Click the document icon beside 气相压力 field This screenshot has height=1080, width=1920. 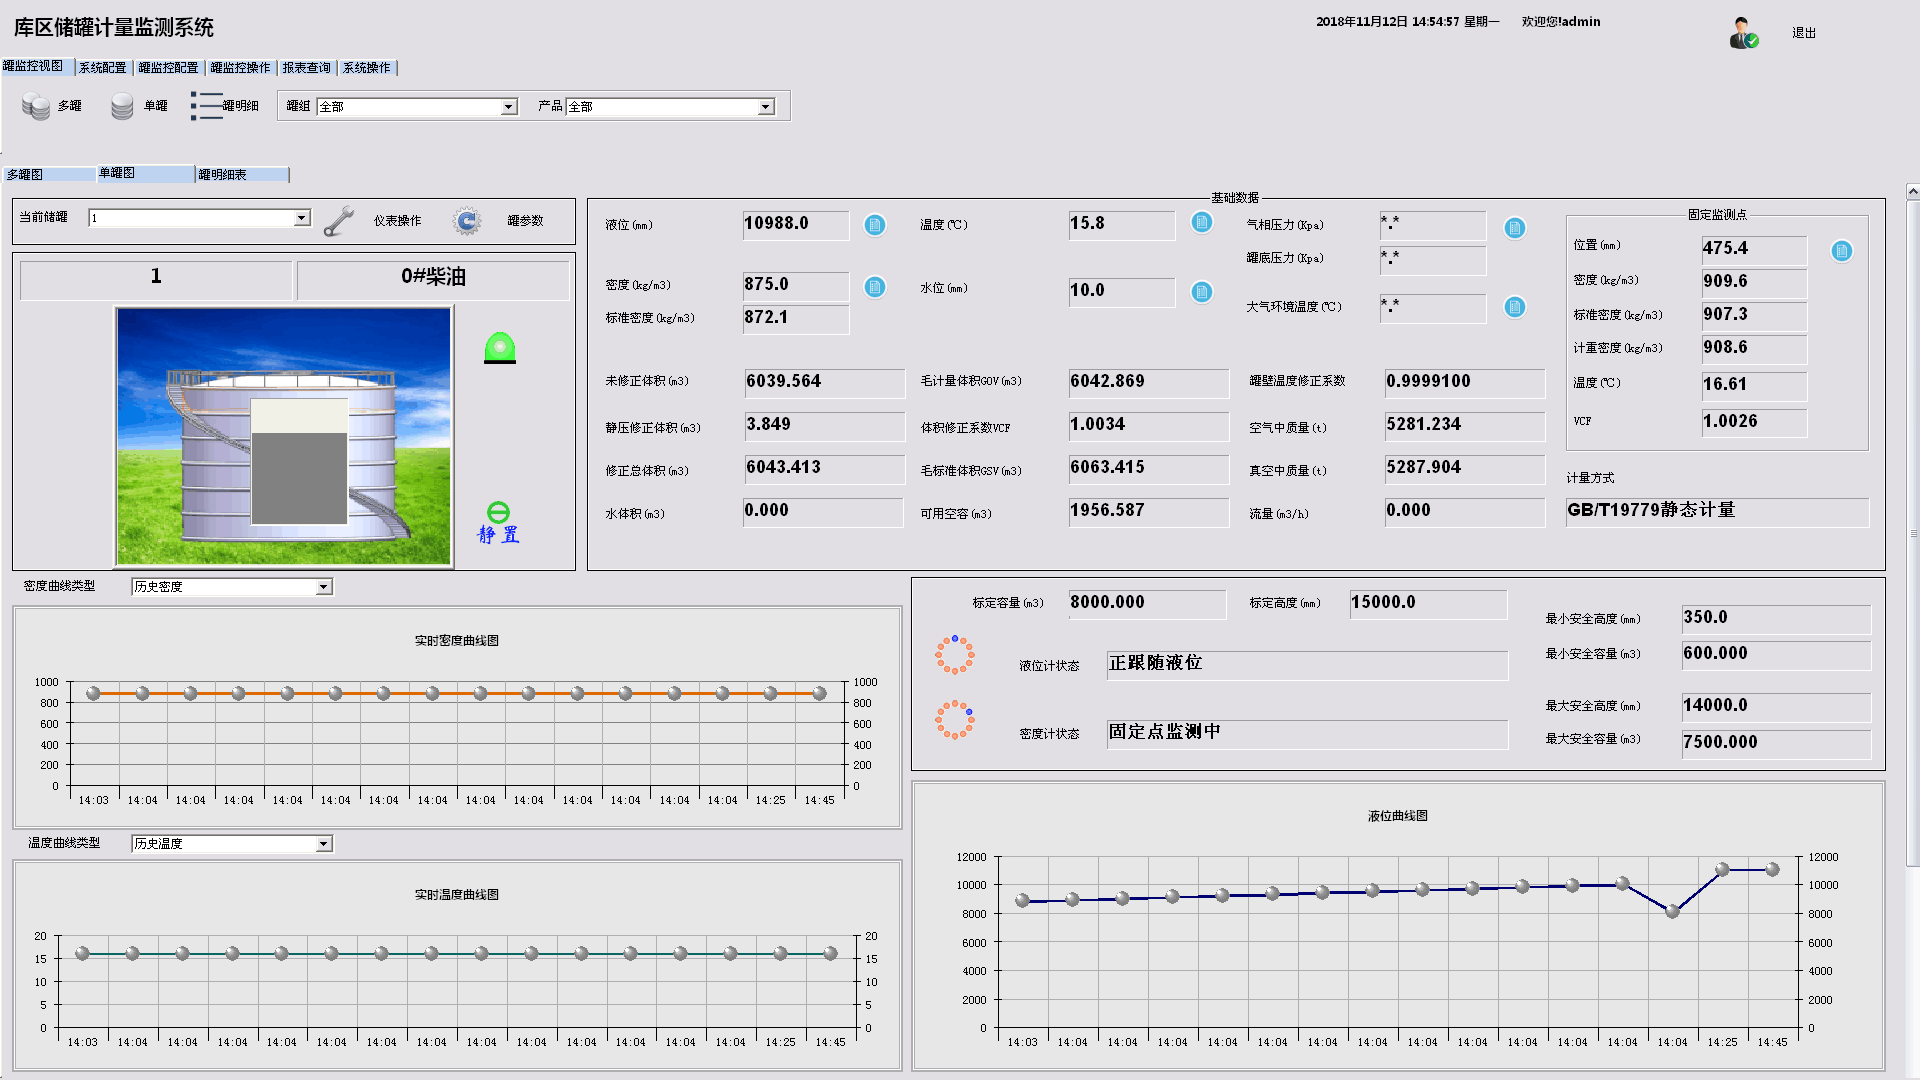point(1515,228)
